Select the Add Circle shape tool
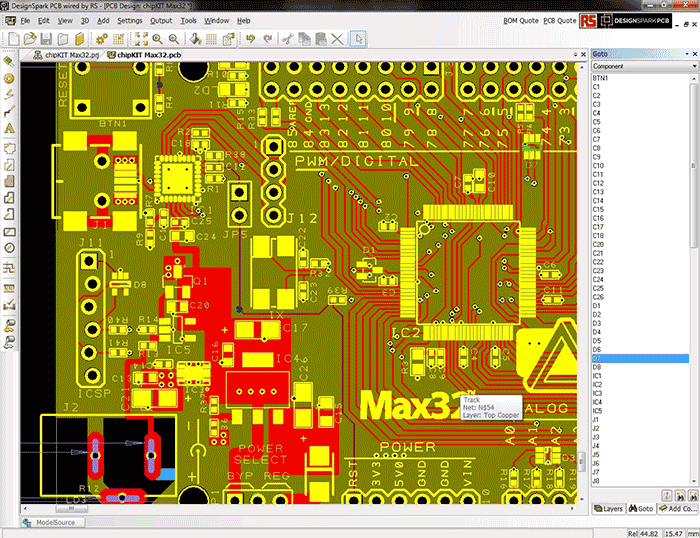700x538 pixels. [x=9, y=248]
